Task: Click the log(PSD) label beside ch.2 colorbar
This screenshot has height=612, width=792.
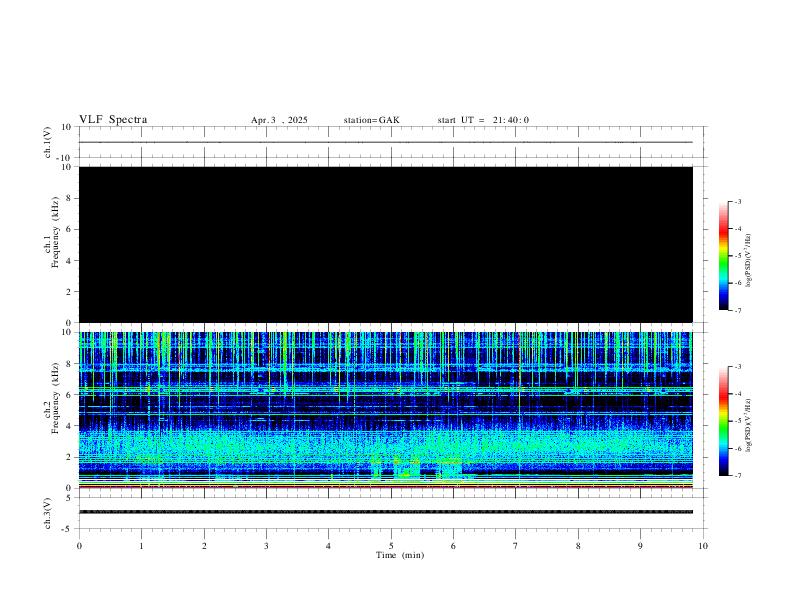Action: click(x=748, y=425)
